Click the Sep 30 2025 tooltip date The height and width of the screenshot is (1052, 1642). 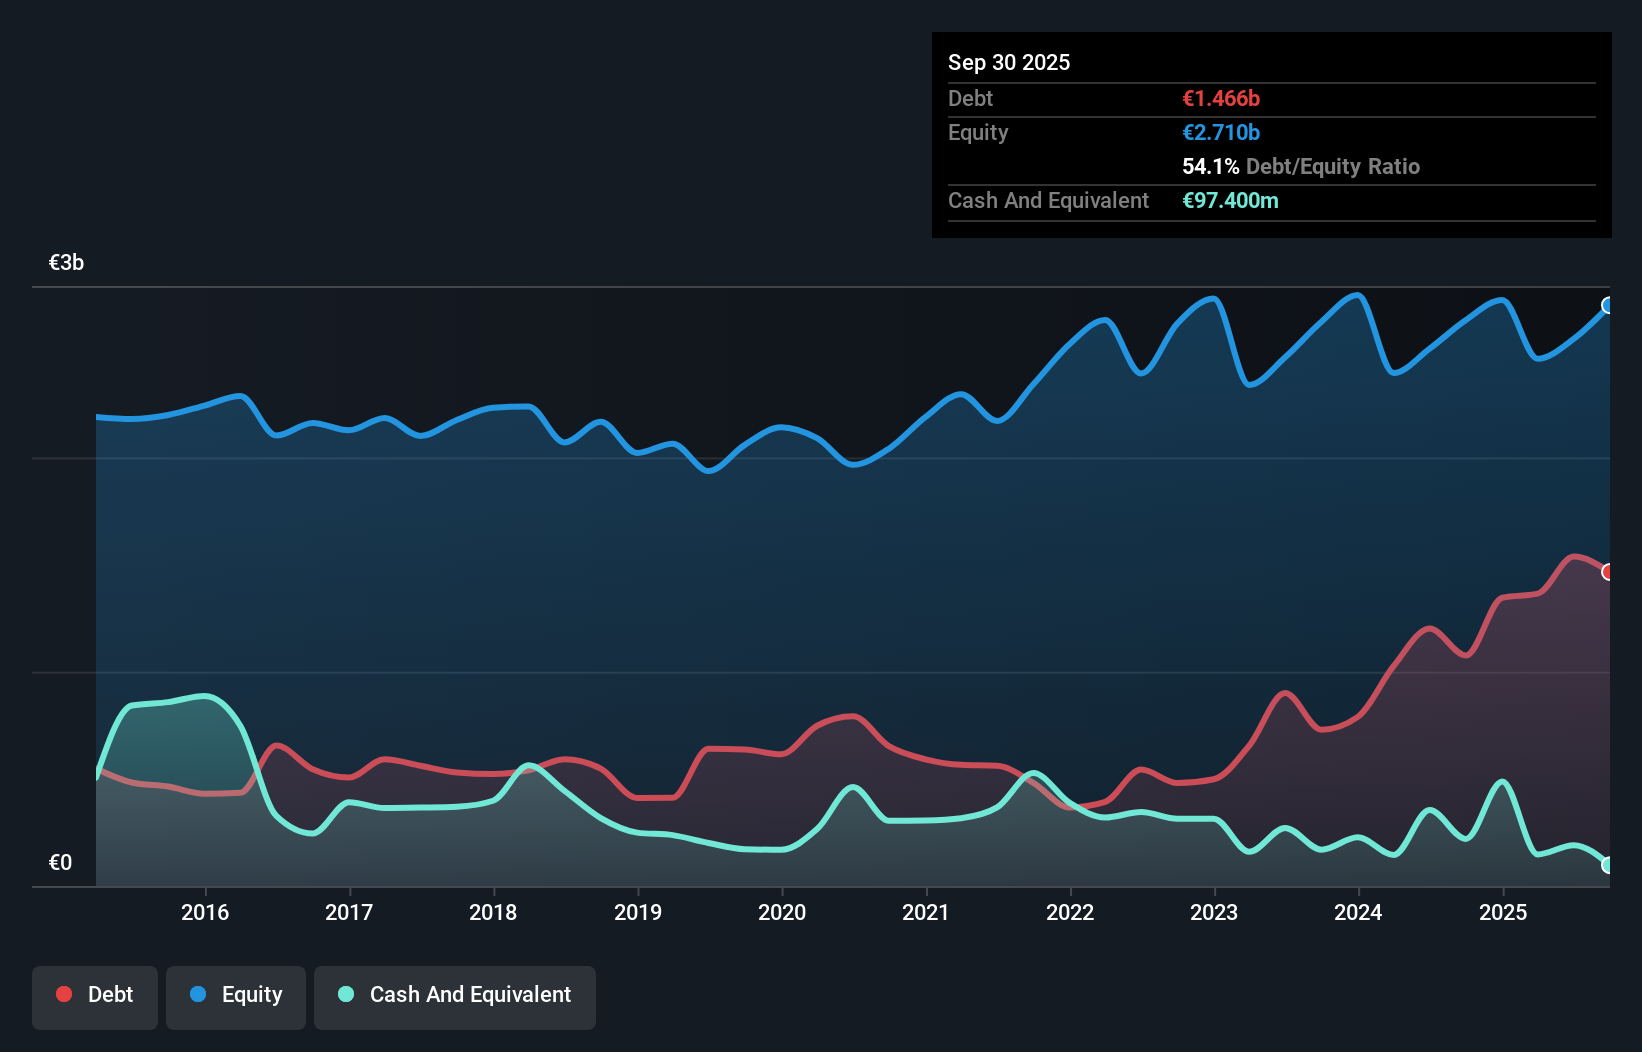pyautogui.click(x=1009, y=62)
